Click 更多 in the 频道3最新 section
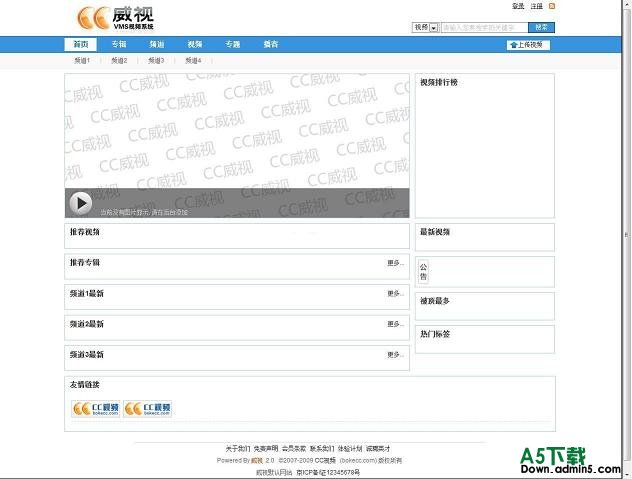632x479 pixels. pos(395,355)
